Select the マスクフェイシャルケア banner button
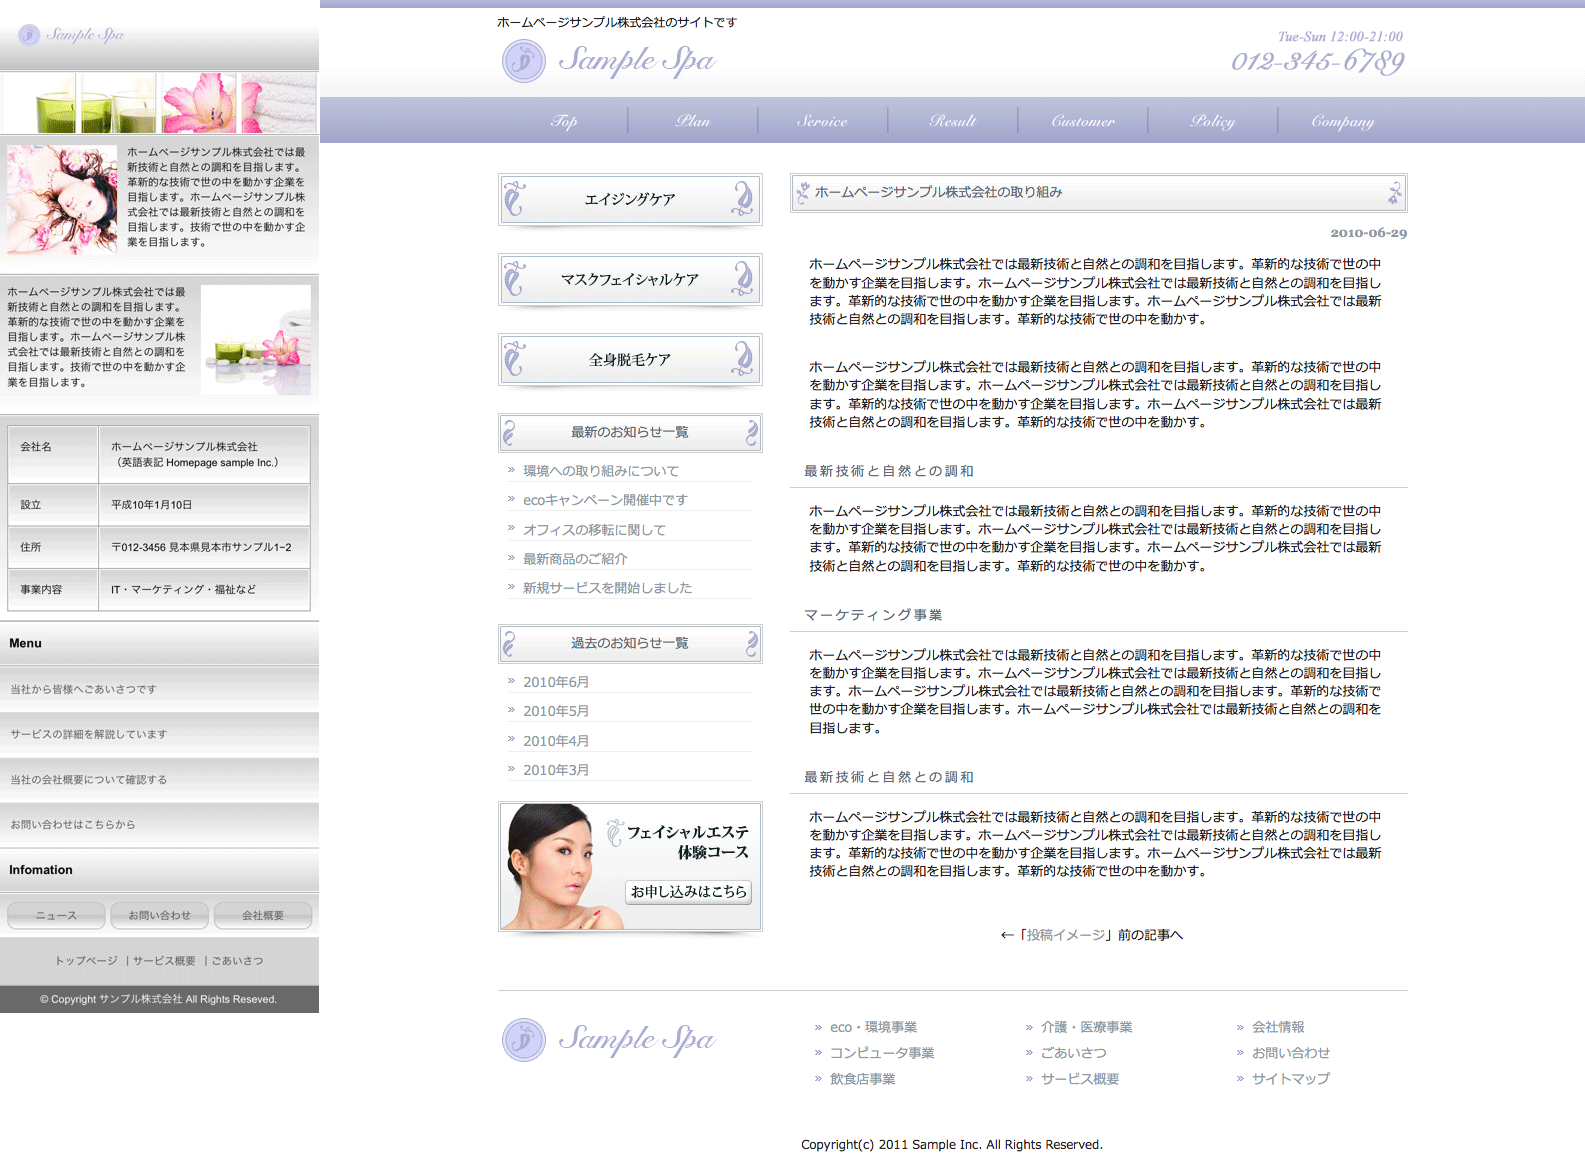 click(x=630, y=280)
